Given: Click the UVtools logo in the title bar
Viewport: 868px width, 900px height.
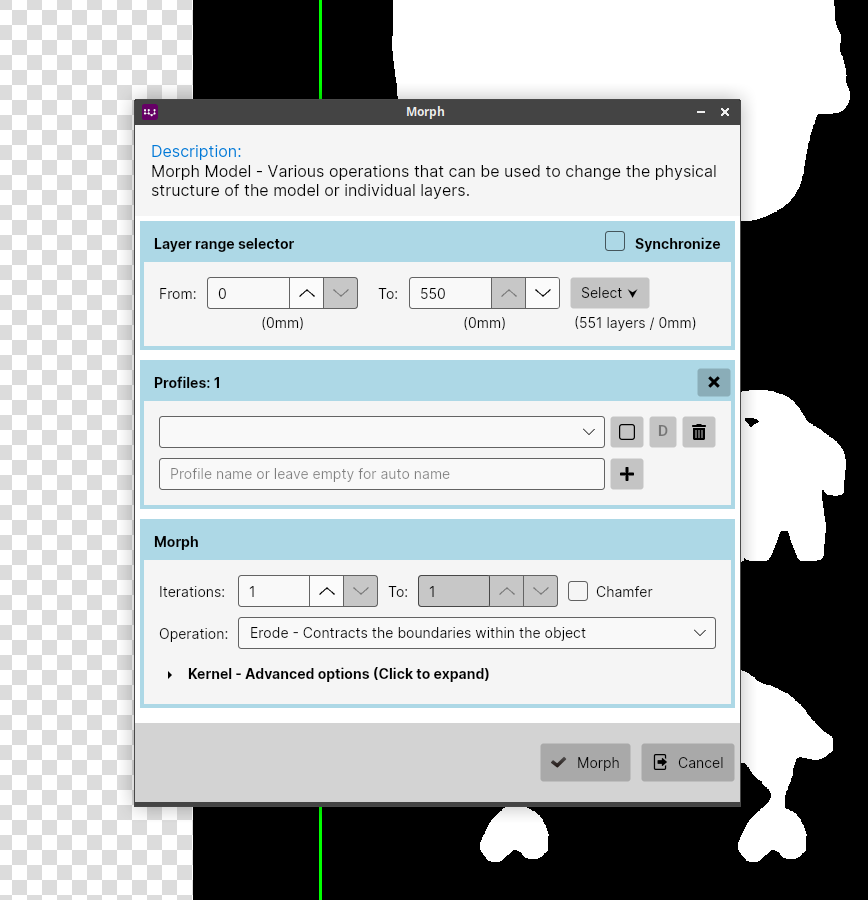Looking at the screenshot, I should [149, 112].
